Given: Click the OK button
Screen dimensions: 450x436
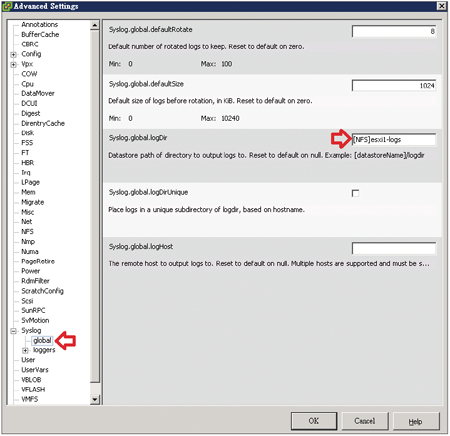Looking at the screenshot, I should [x=314, y=421].
